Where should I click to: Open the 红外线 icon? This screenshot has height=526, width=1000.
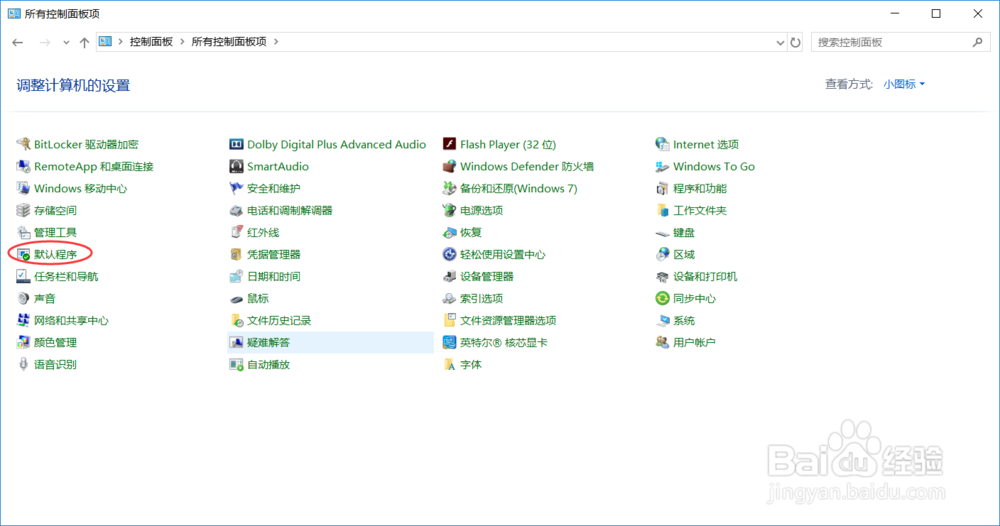tap(237, 232)
